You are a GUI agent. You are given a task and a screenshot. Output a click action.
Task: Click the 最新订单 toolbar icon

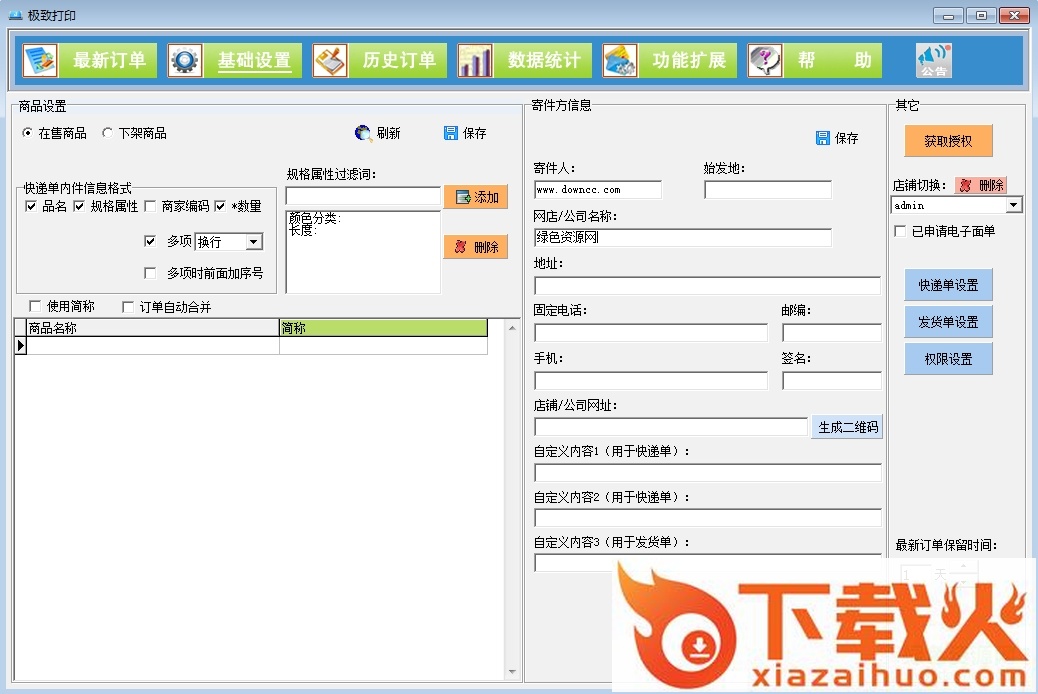tap(41, 61)
